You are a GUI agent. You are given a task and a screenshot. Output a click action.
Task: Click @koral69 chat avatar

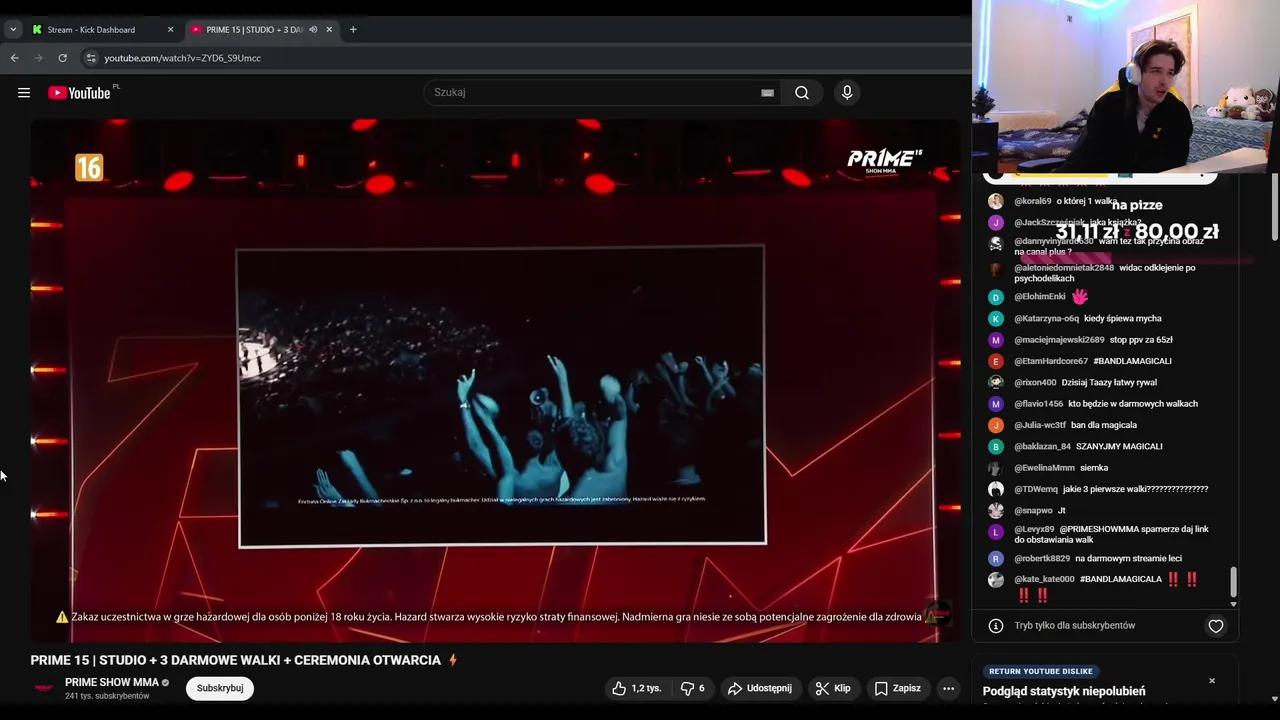(x=996, y=202)
